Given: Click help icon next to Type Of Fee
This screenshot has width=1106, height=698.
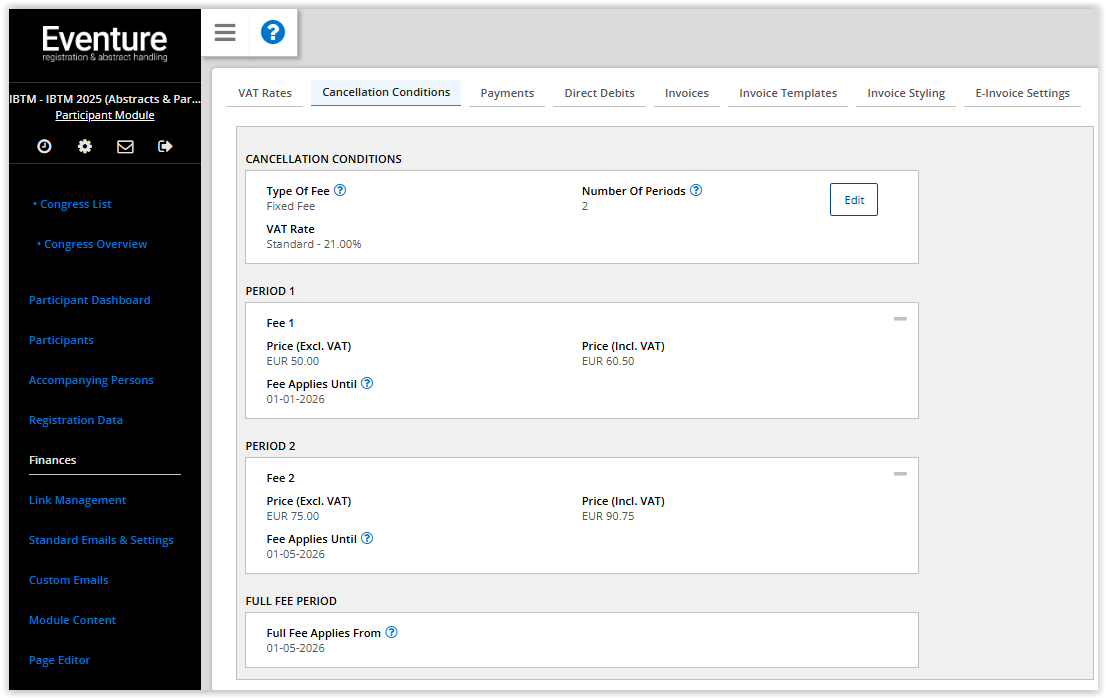Looking at the screenshot, I should [x=340, y=190].
